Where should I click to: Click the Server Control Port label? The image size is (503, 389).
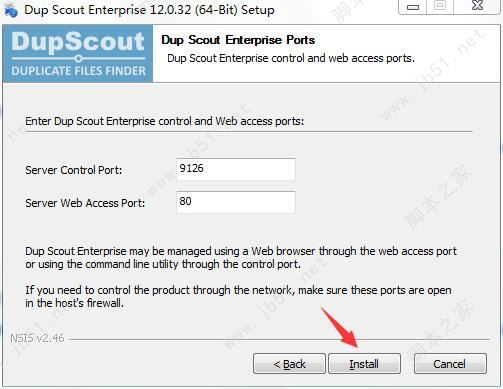[74, 170]
